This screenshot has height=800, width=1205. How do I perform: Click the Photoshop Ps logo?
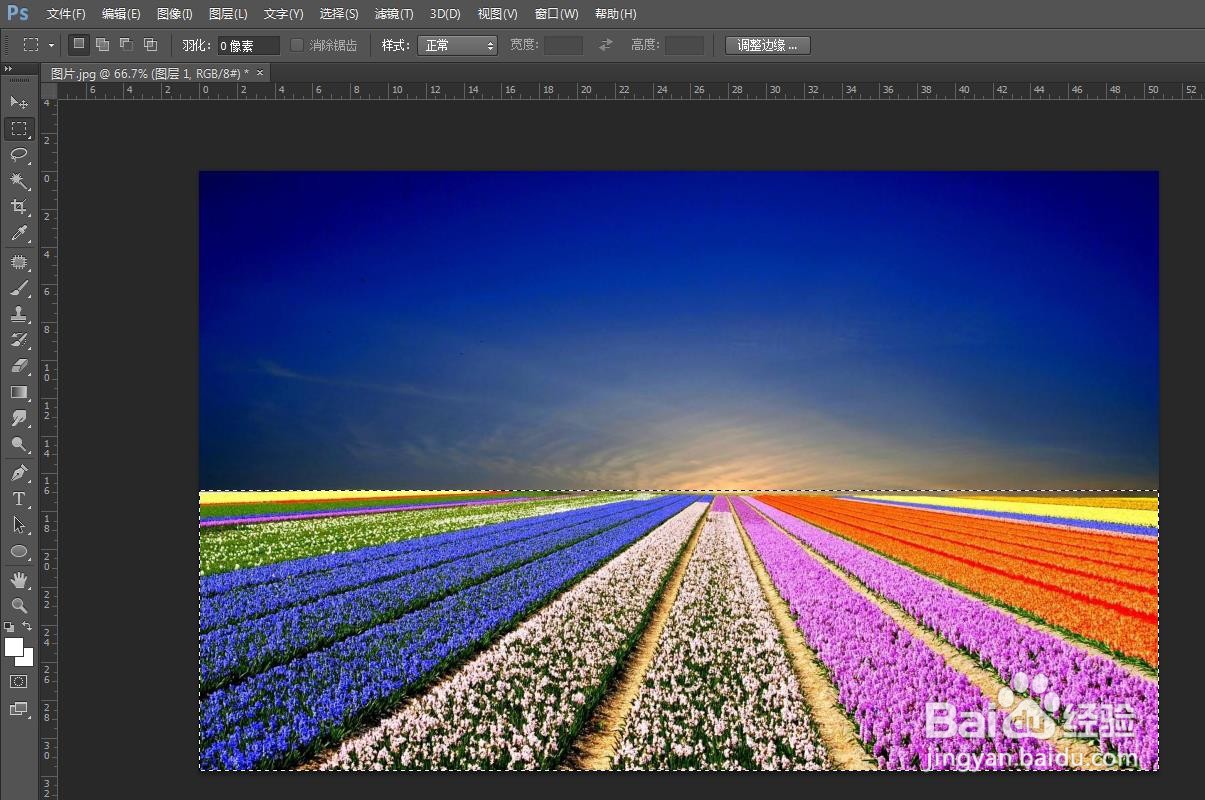coord(18,13)
